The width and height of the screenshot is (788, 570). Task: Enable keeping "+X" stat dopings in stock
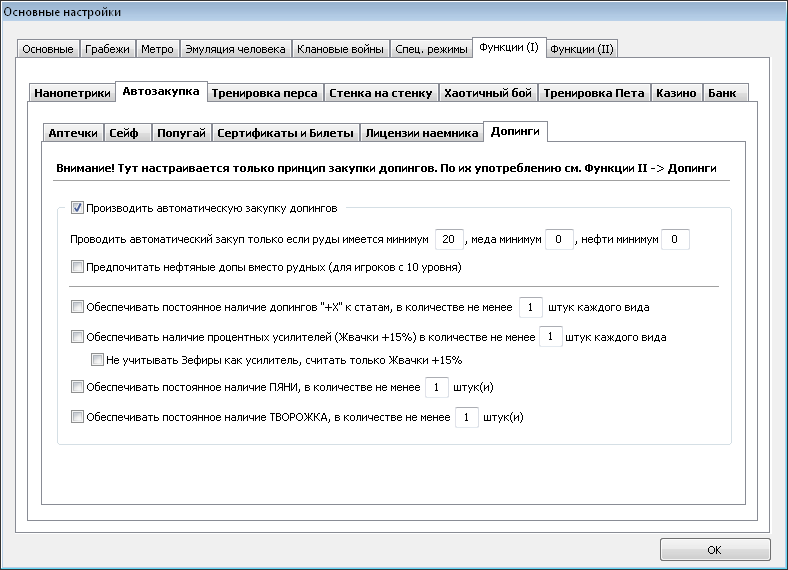77,307
